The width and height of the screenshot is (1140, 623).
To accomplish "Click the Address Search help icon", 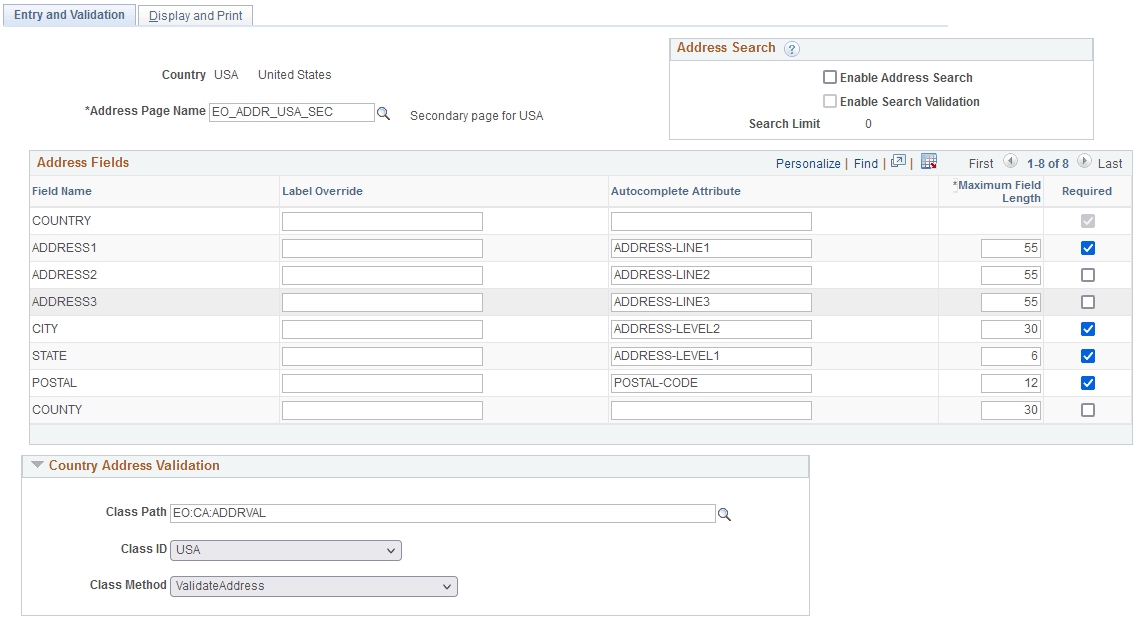I will click(x=791, y=48).
